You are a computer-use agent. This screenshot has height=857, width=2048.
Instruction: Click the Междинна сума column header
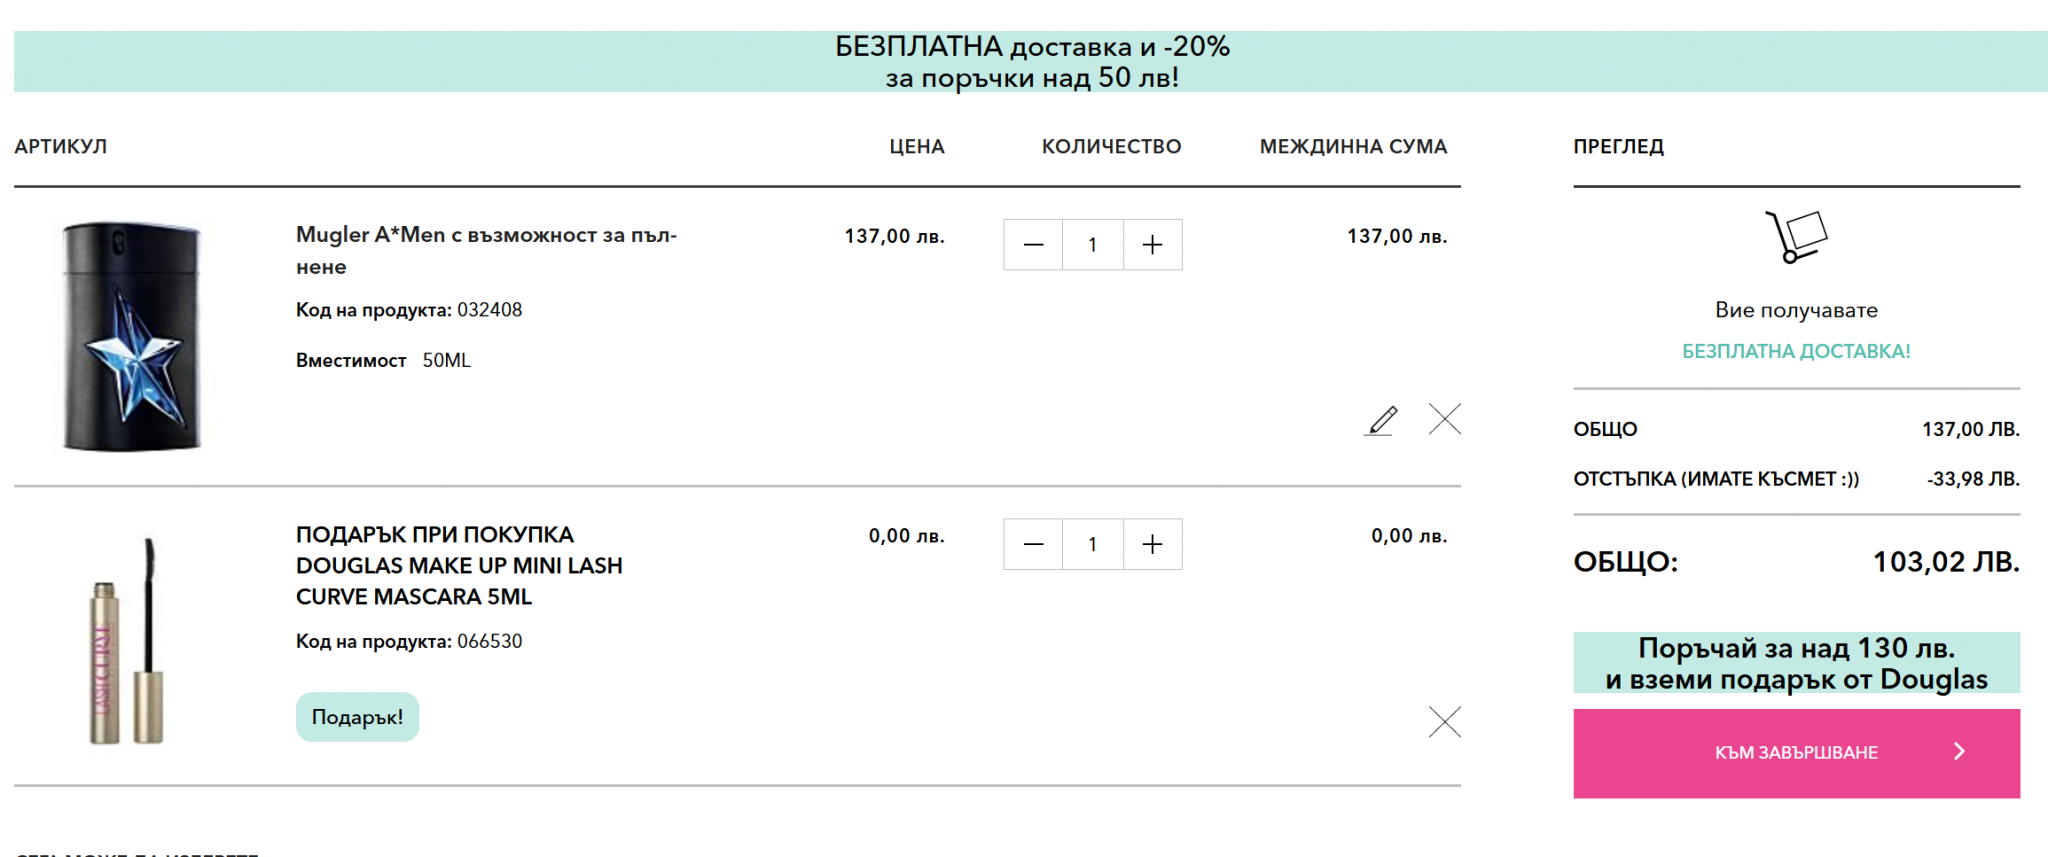click(x=1353, y=147)
